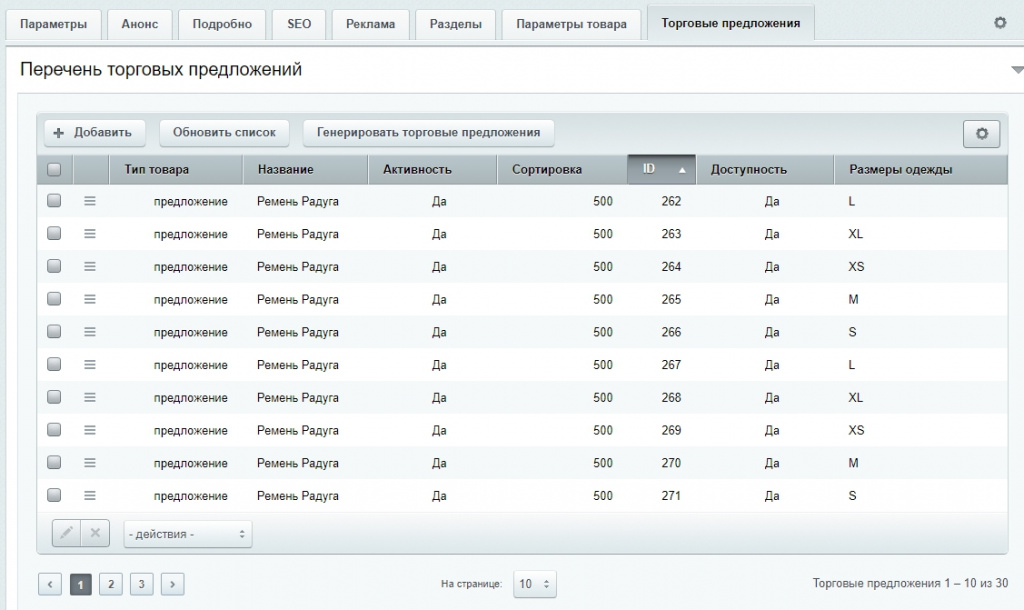Open row actions menu for ID 271
The image size is (1024, 610).
[x=90, y=496]
